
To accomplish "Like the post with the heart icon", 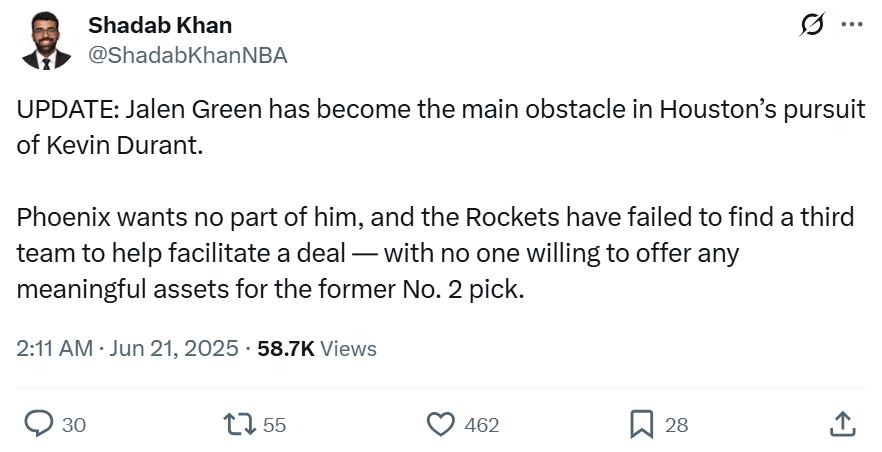I will coord(441,424).
